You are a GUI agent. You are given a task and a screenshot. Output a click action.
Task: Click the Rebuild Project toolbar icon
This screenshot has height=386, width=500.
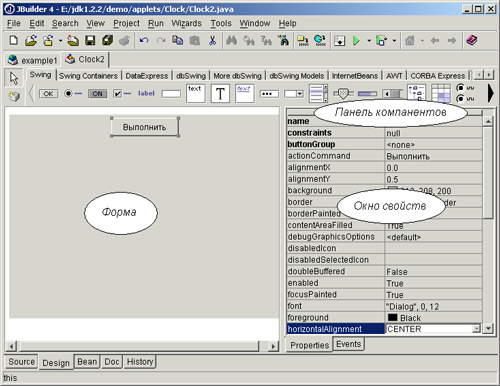tap(320, 41)
